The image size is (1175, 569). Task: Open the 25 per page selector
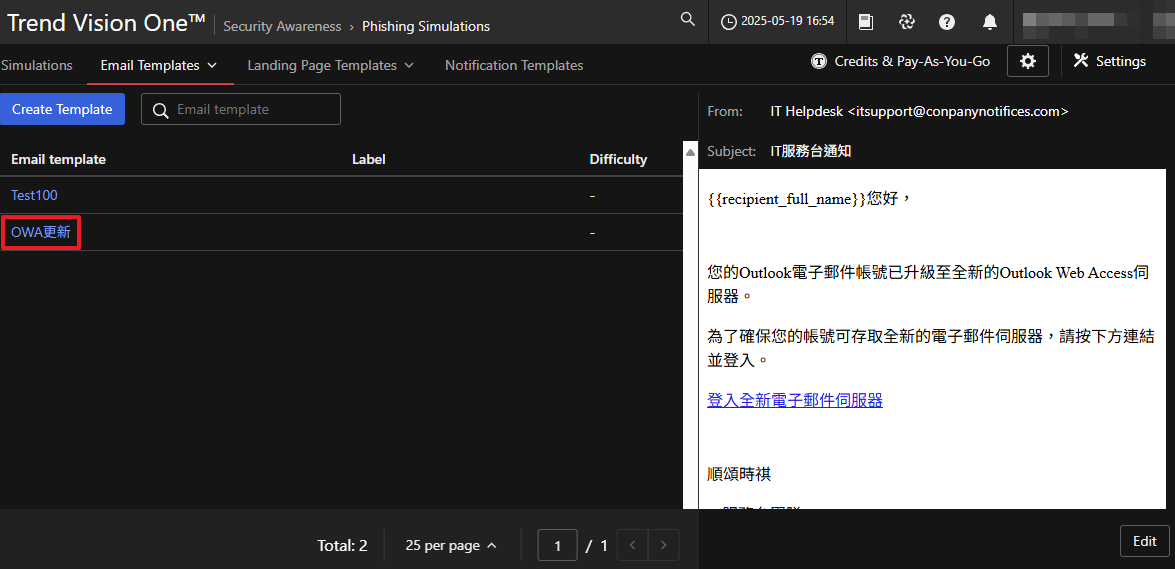(451, 546)
